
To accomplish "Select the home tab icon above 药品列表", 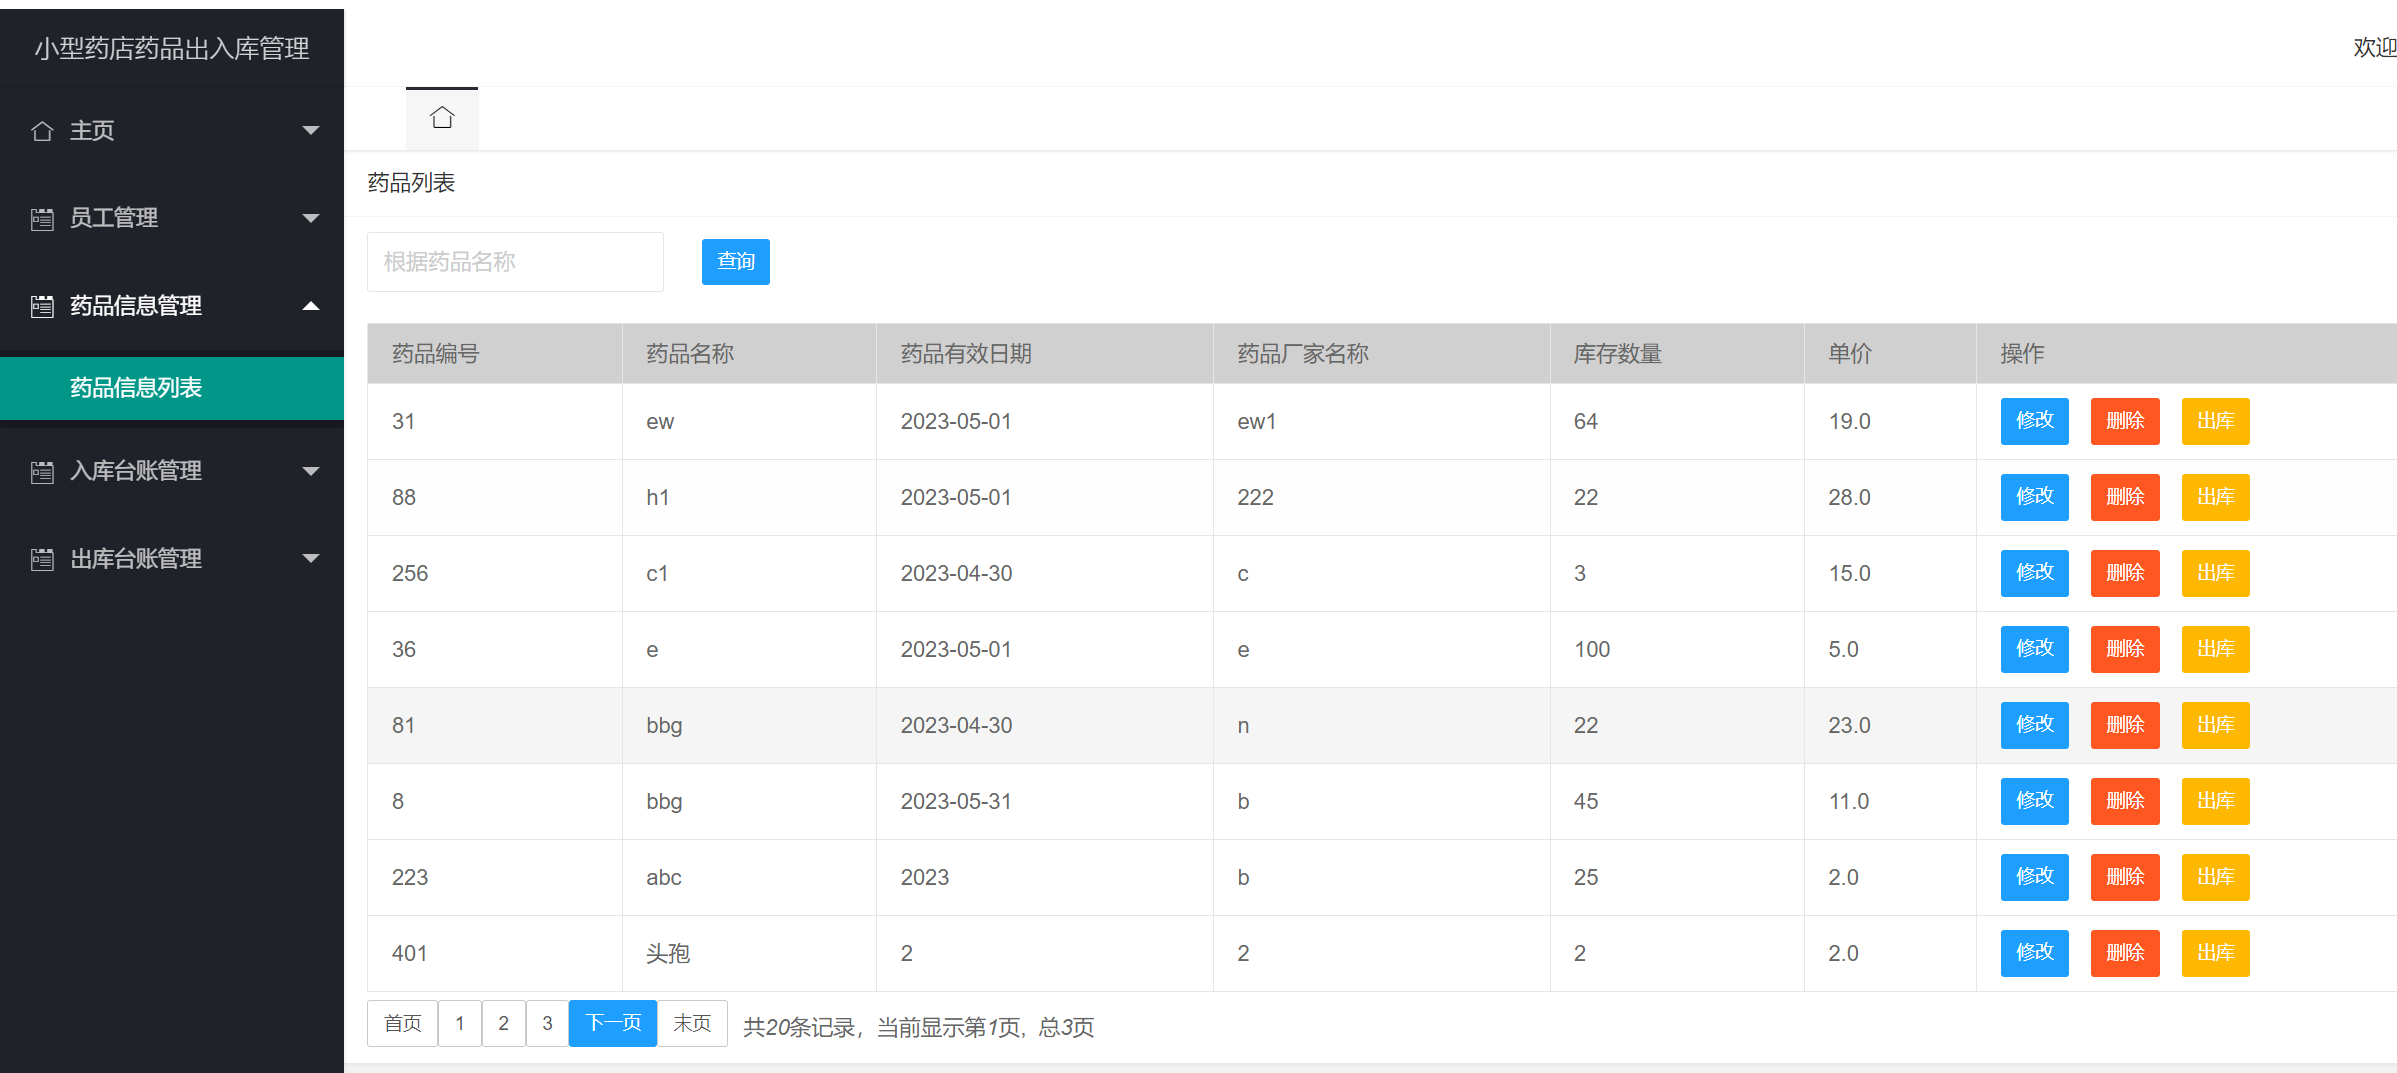I will [x=442, y=117].
